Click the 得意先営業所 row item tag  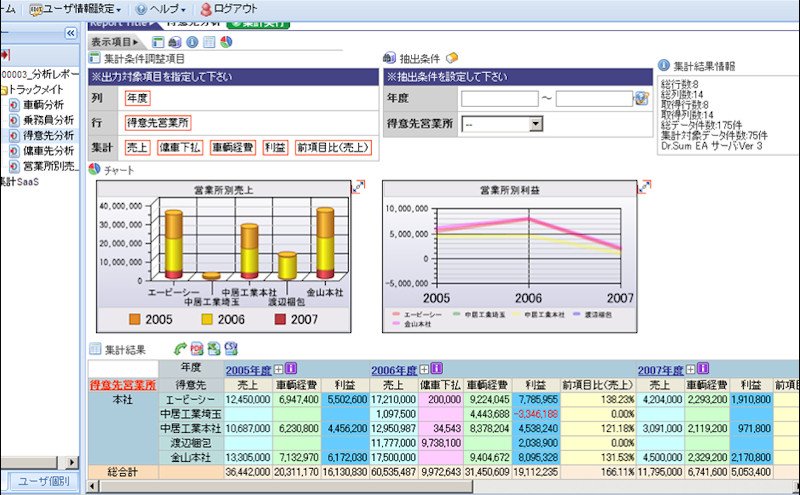(158, 122)
